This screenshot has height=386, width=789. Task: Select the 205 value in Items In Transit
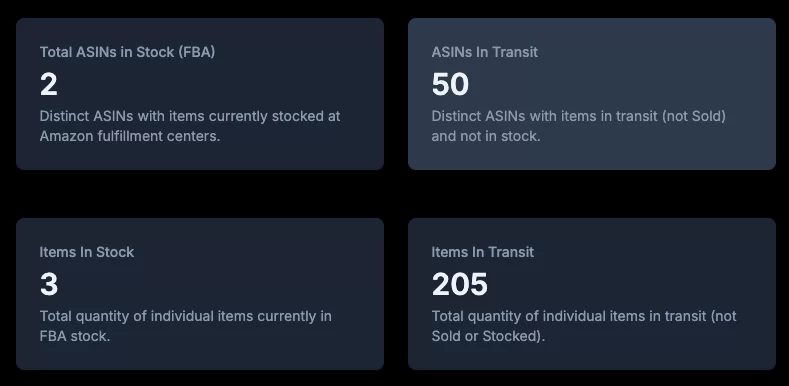click(x=459, y=284)
